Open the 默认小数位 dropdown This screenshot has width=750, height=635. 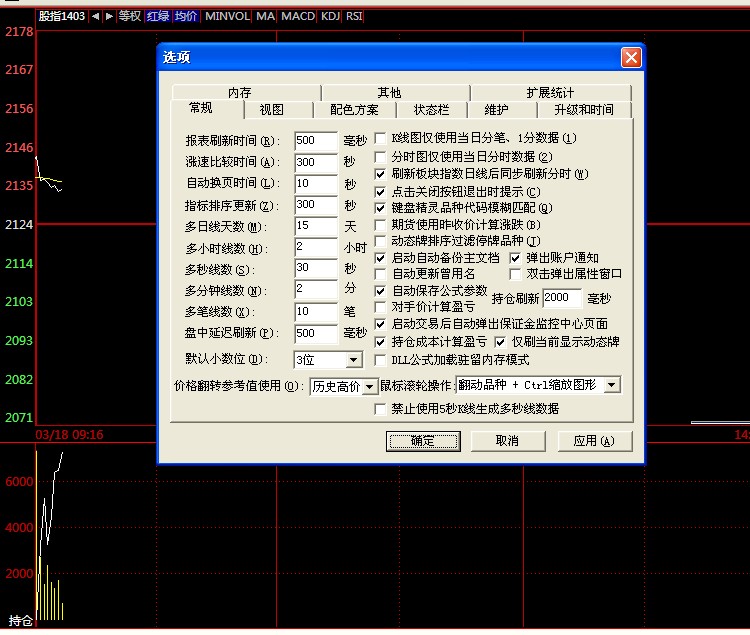(x=353, y=359)
